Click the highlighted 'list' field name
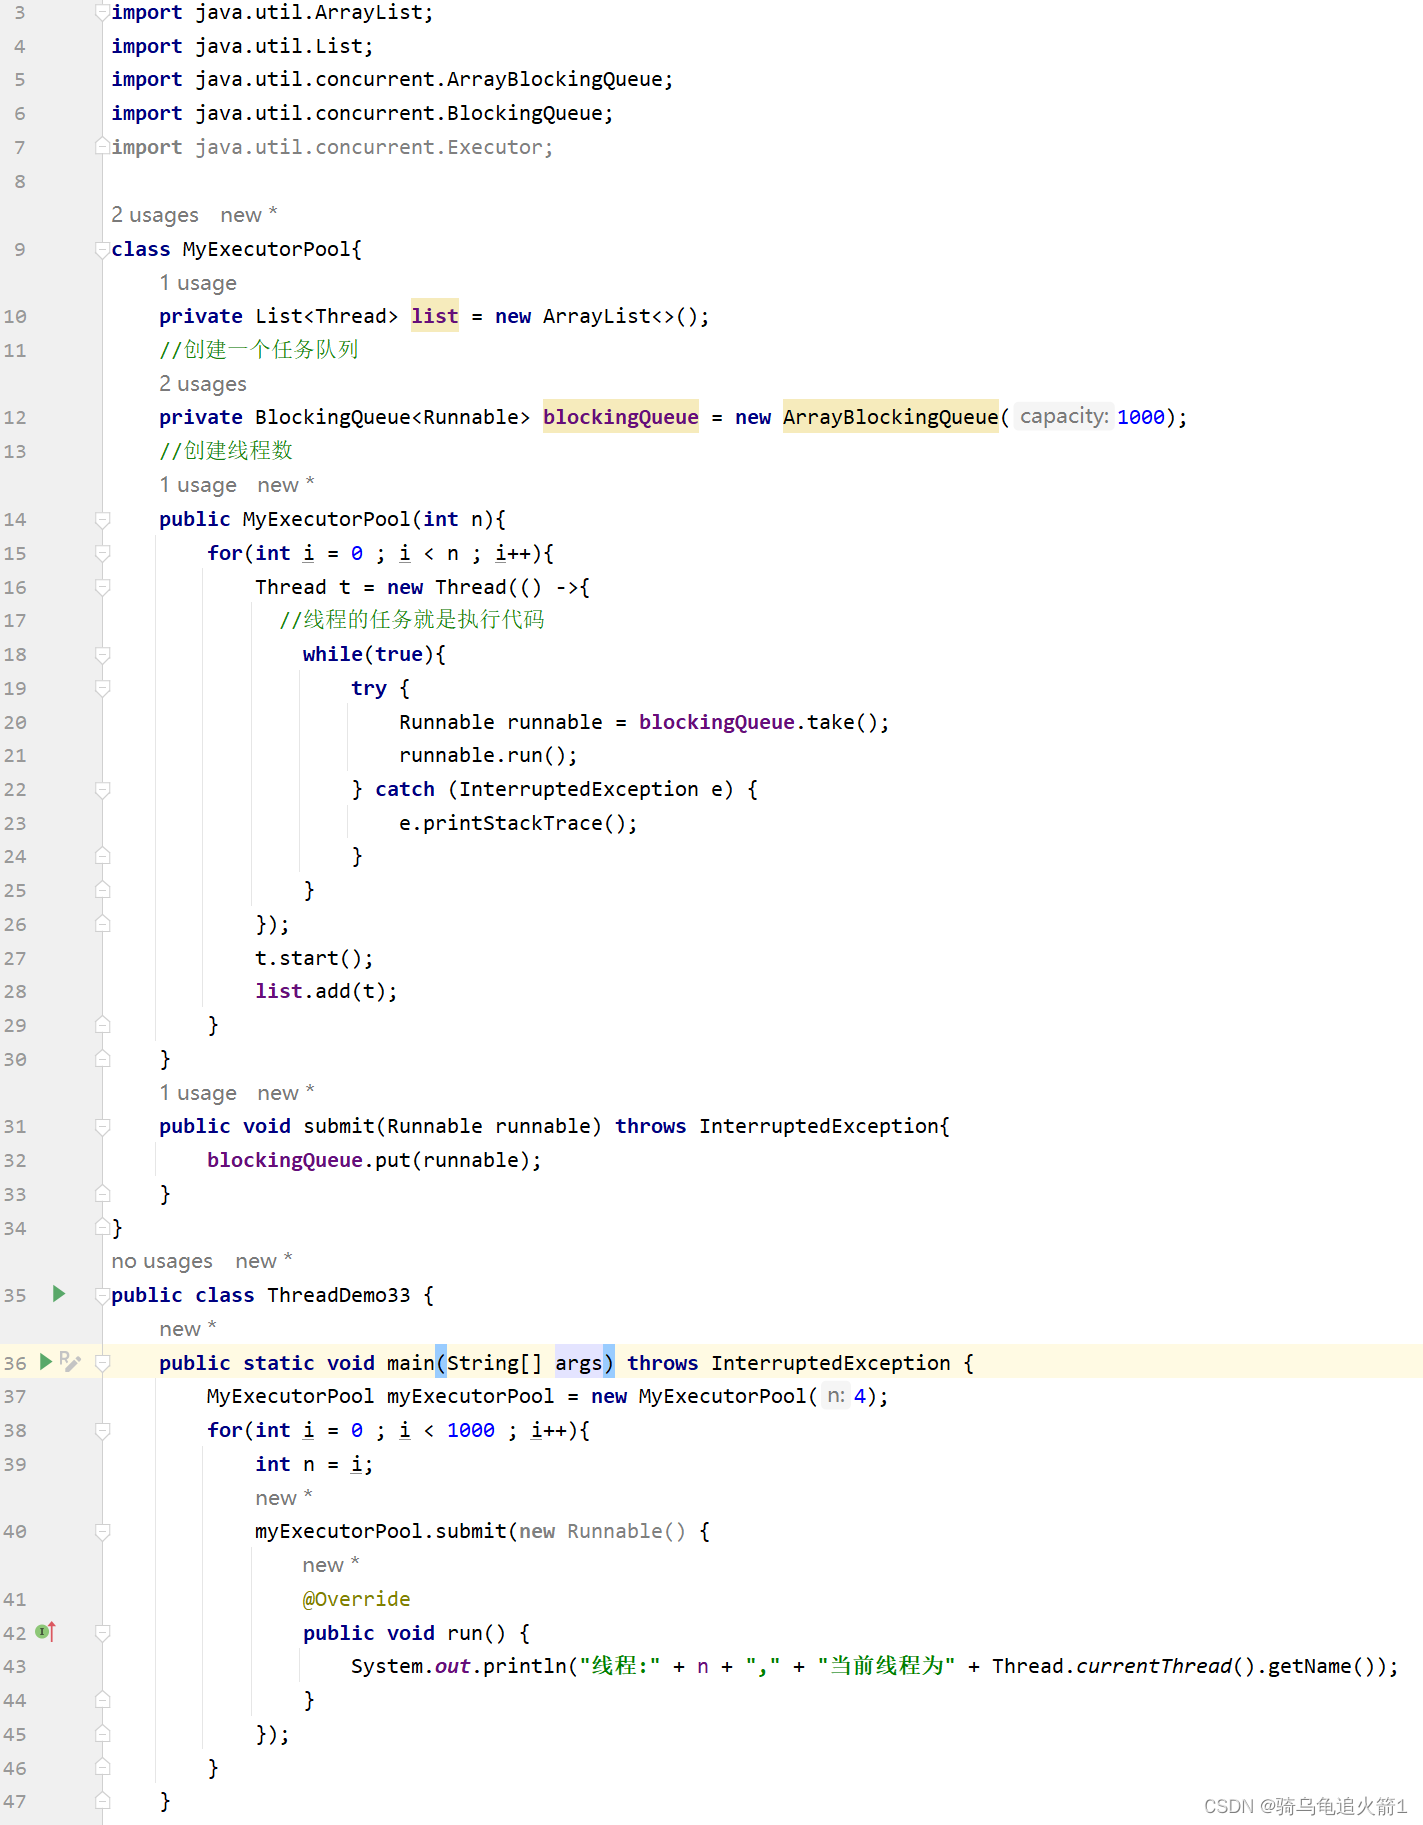 pos(435,316)
